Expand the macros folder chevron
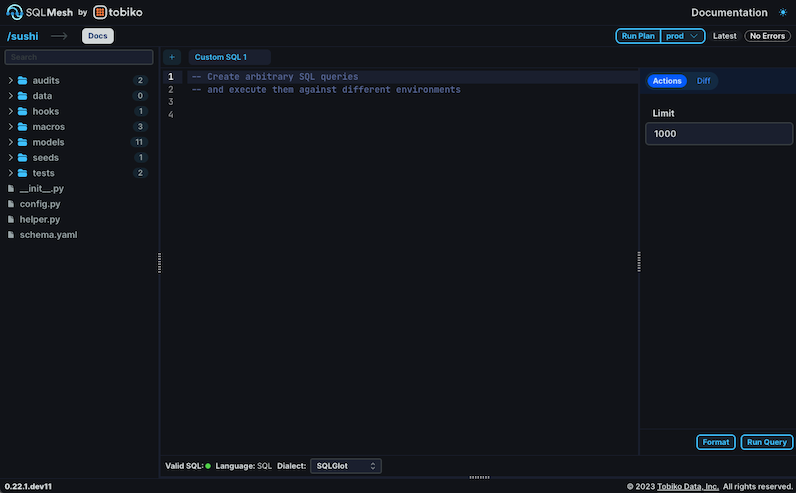Image resolution: width=796 pixels, height=493 pixels. pos(11,126)
